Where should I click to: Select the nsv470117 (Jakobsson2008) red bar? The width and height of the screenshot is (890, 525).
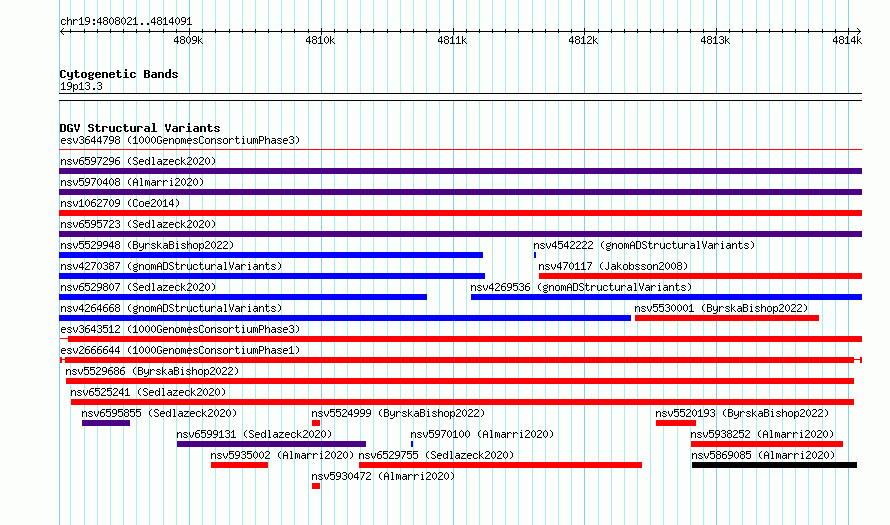coord(700,276)
